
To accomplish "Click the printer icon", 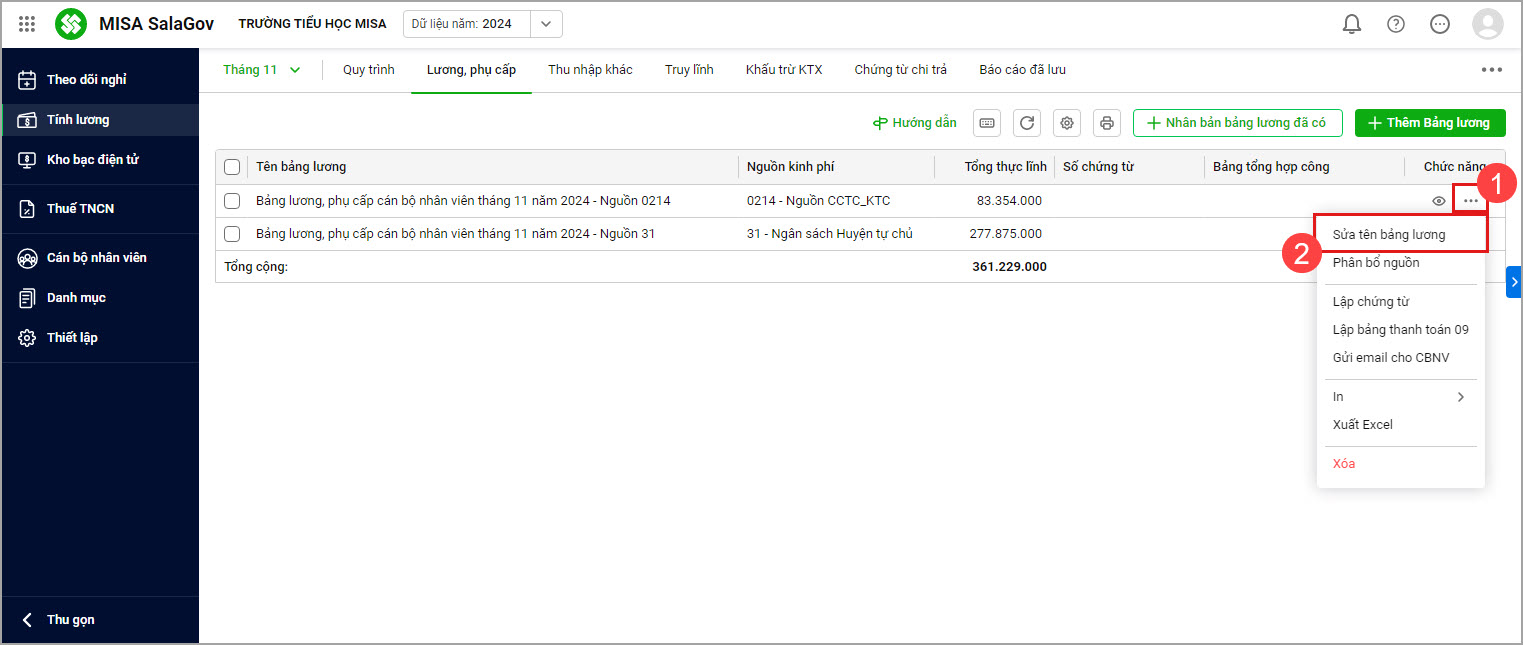I will pyautogui.click(x=1107, y=123).
